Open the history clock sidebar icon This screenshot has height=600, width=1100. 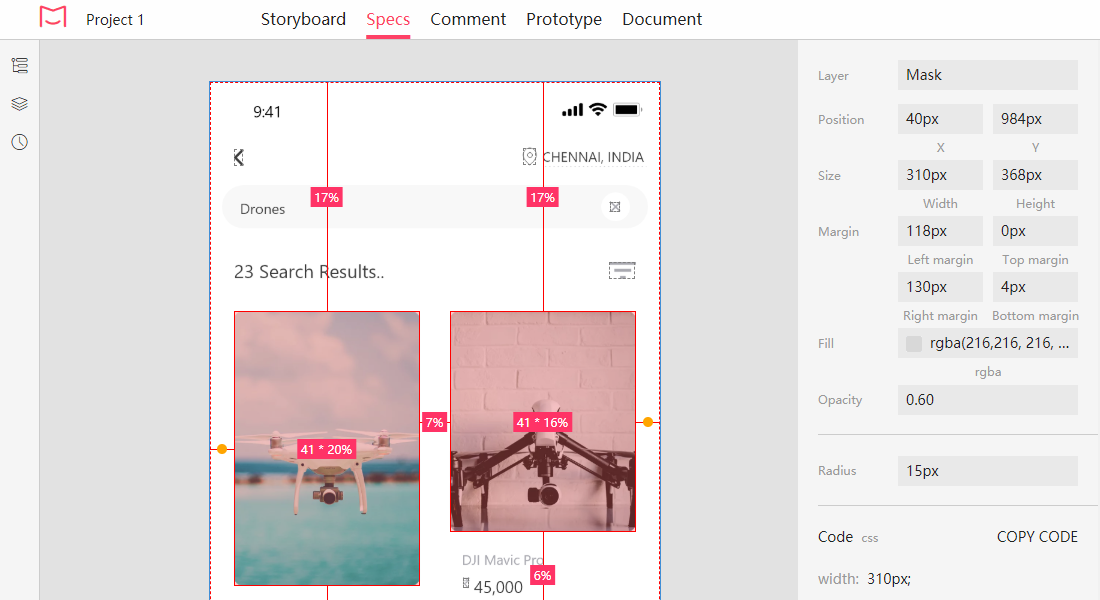(20, 142)
